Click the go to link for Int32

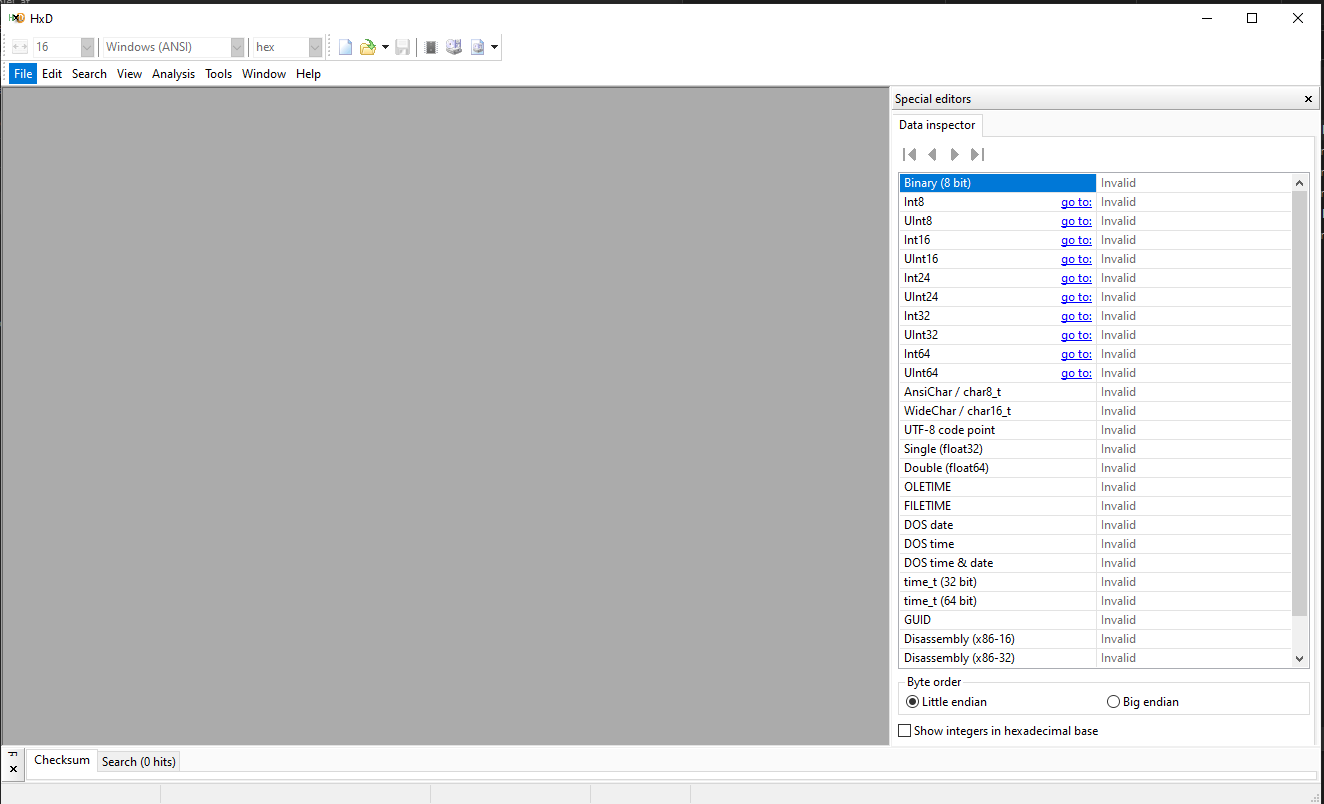[1076, 316]
